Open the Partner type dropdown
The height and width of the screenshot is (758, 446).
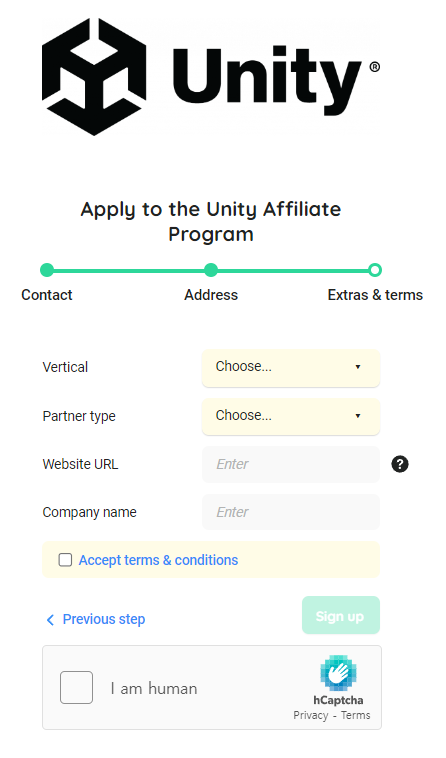(291, 416)
